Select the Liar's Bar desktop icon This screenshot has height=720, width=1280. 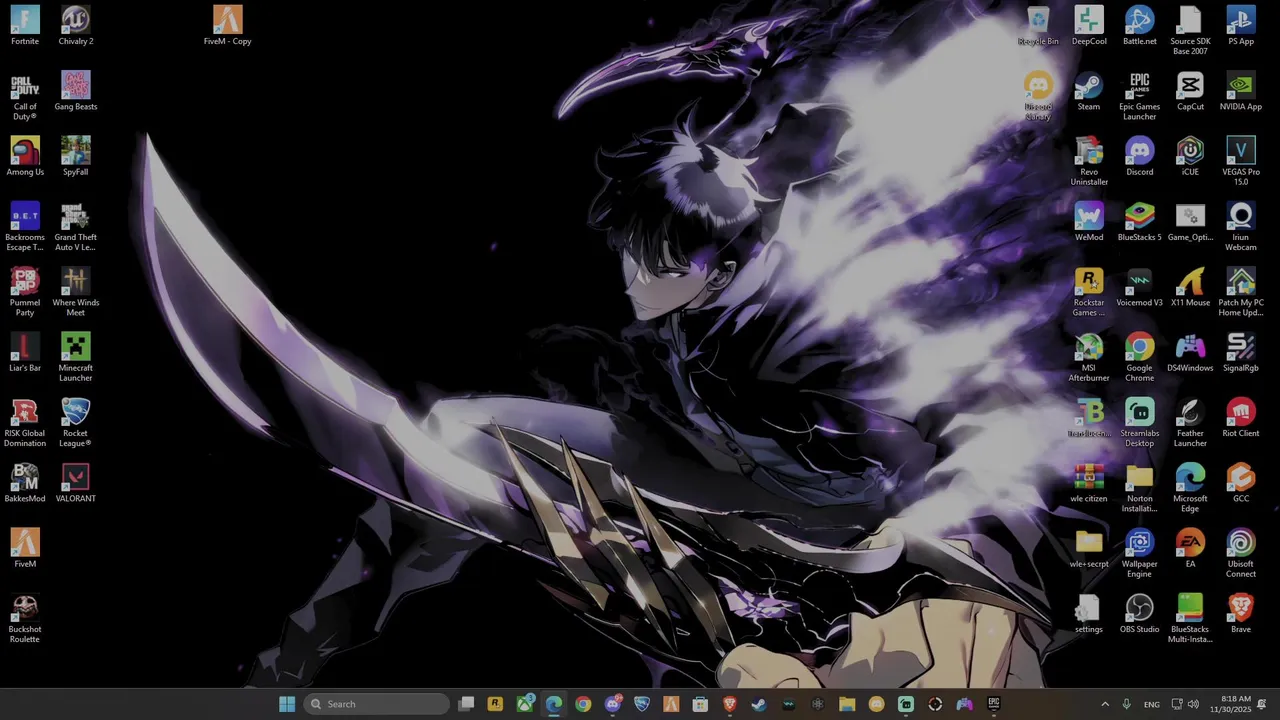(25, 352)
